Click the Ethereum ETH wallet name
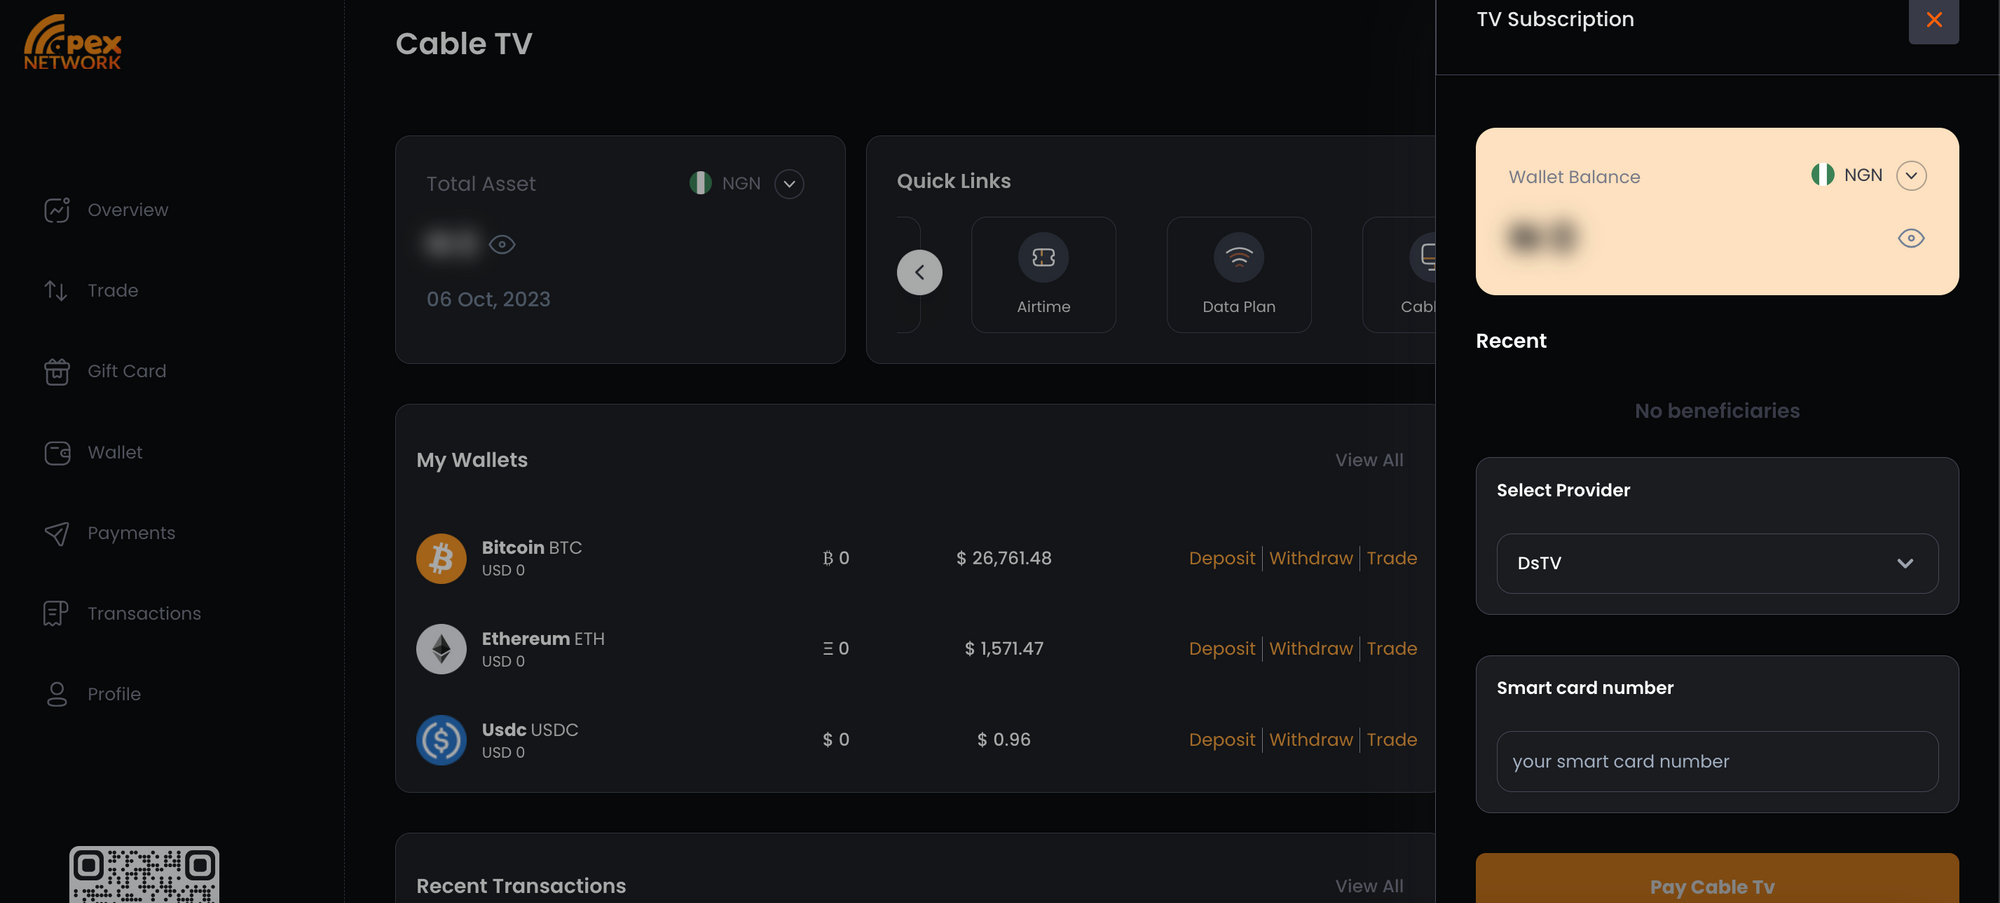The image size is (2000, 903). tap(543, 639)
